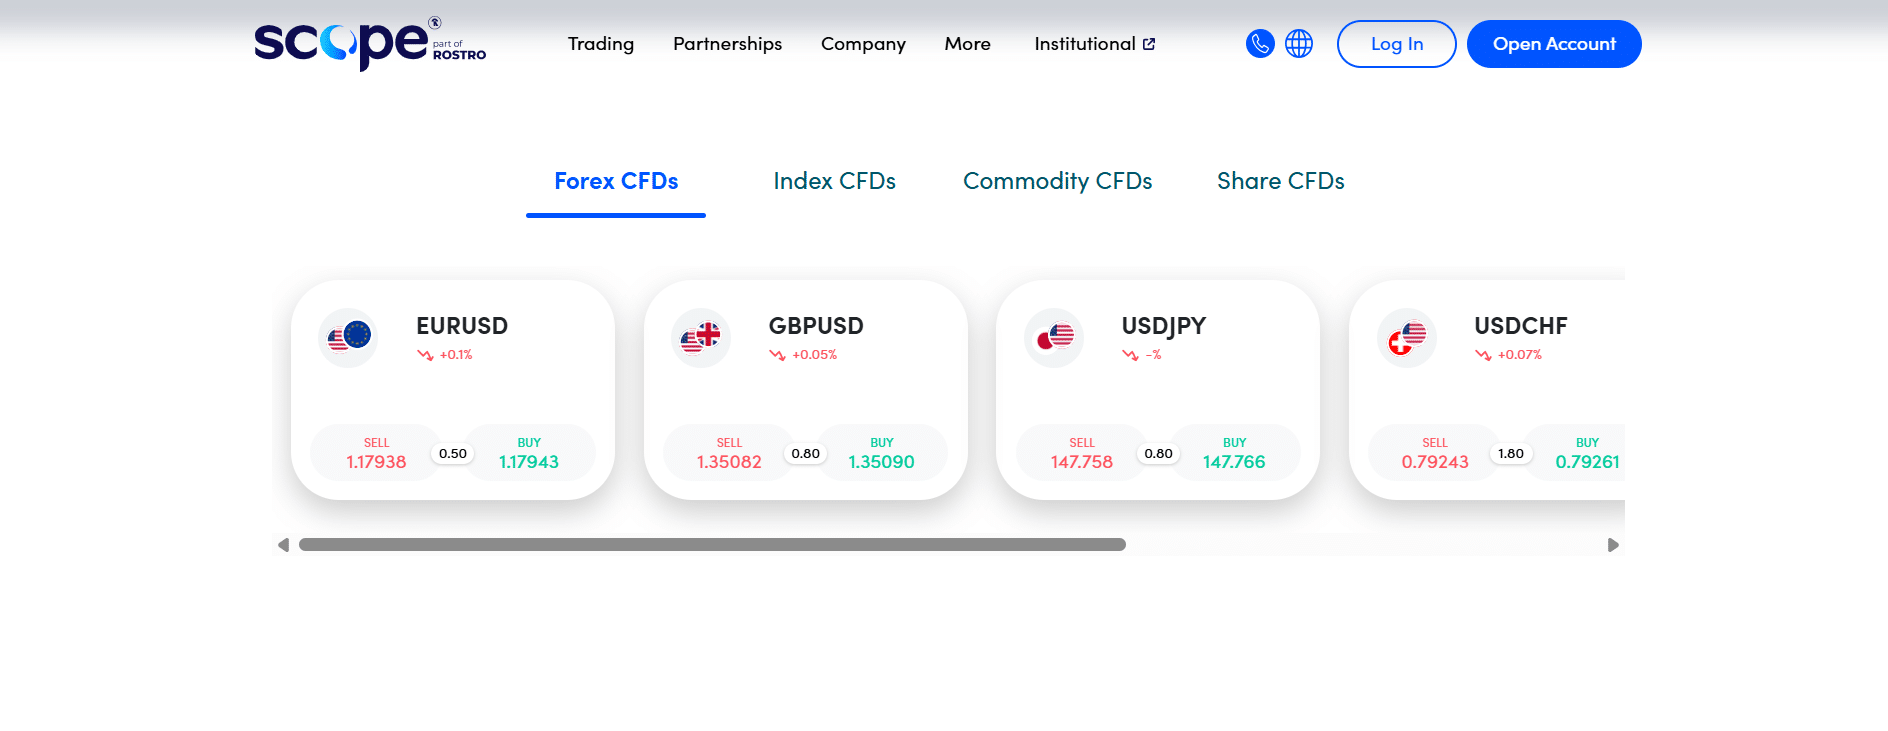The width and height of the screenshot is (1888, 731).
Task: Show the Share CFDs tab
Action: coord(1280,181)
